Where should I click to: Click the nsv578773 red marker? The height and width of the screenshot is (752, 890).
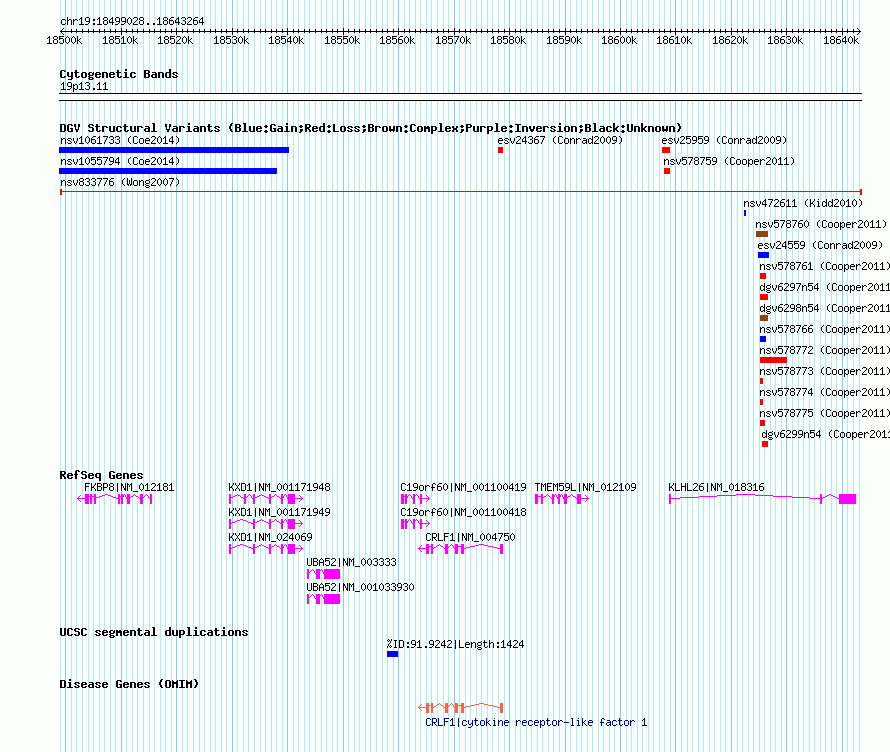[x=761, y=381]
